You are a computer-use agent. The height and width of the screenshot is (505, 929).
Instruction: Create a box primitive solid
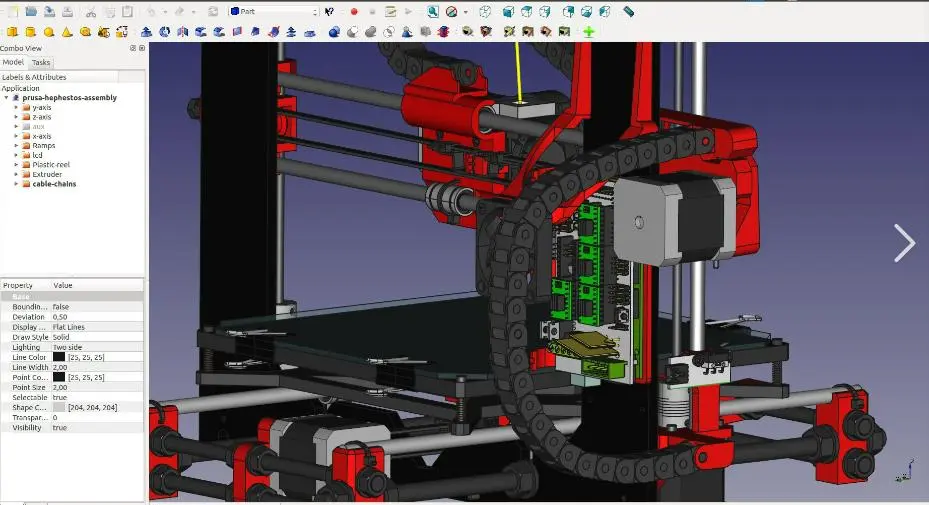(12, 32)
